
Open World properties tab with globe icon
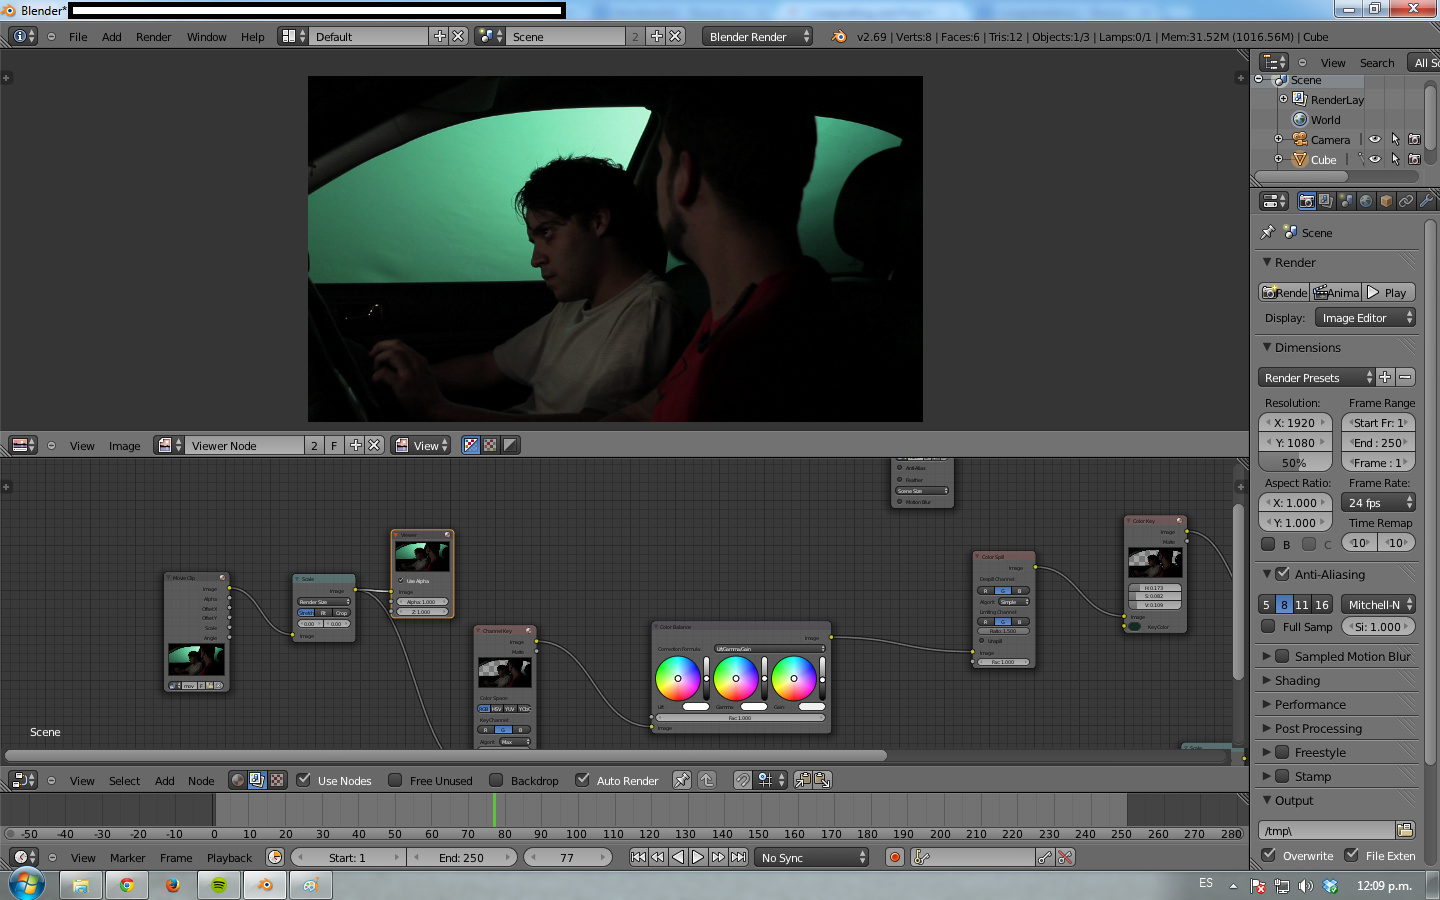pos(1366,201)
